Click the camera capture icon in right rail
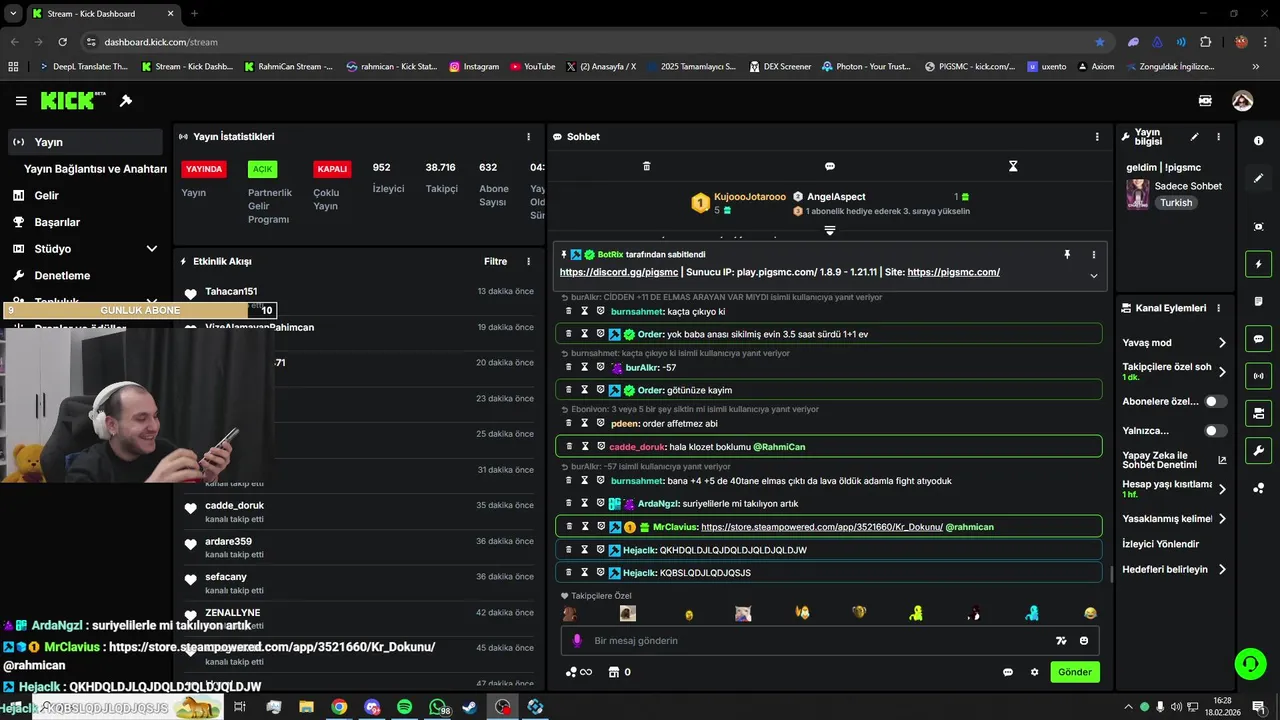This screenshot has height=720, width=1280. click(1258, 227)
